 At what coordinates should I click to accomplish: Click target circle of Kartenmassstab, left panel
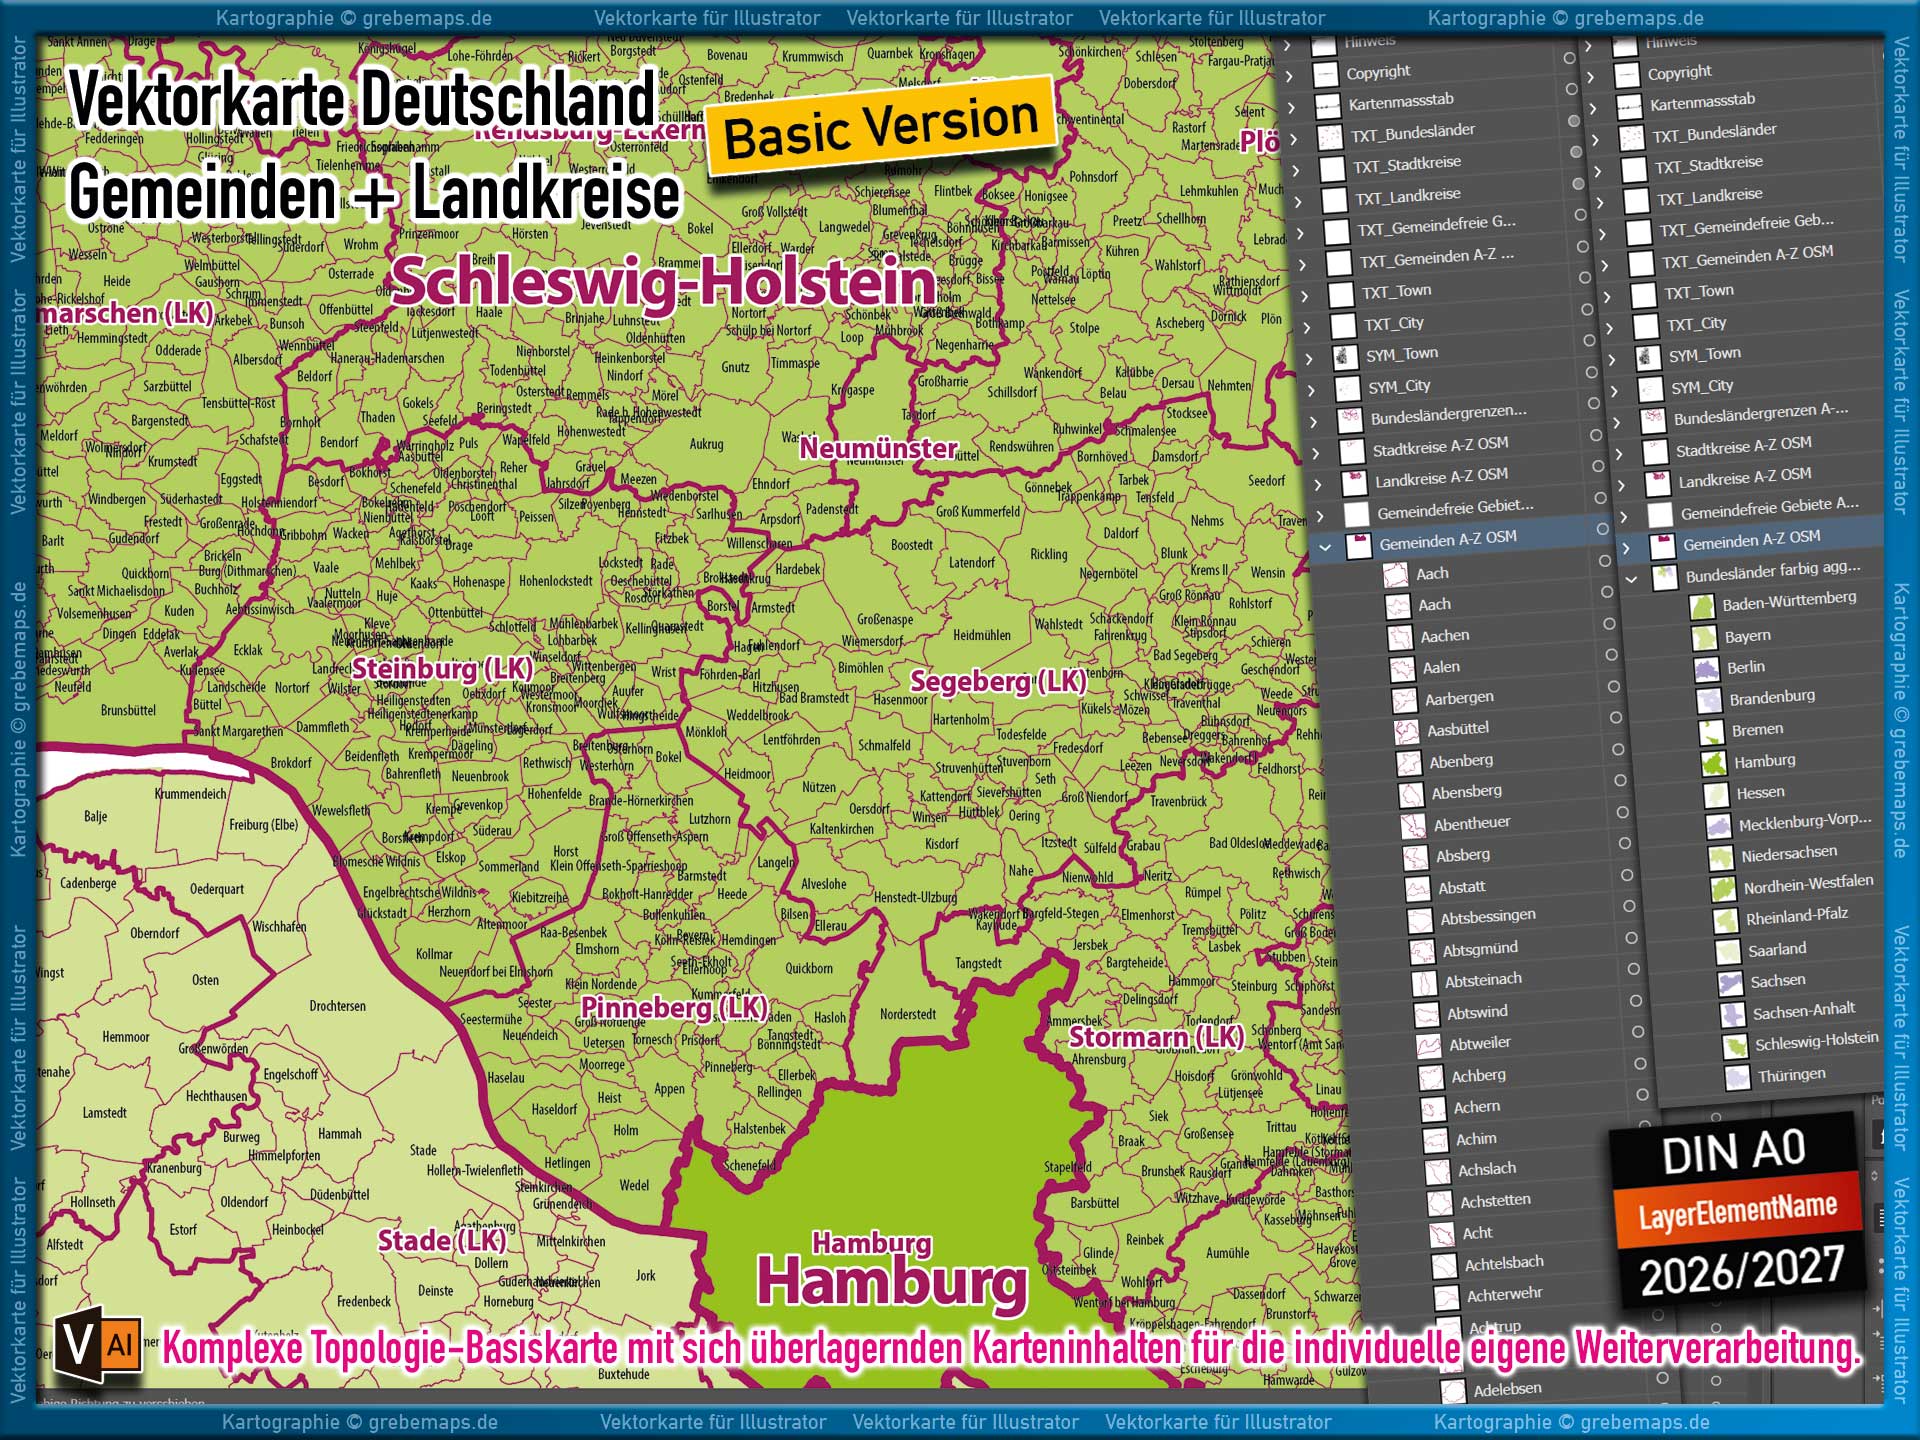(1571, 89)
